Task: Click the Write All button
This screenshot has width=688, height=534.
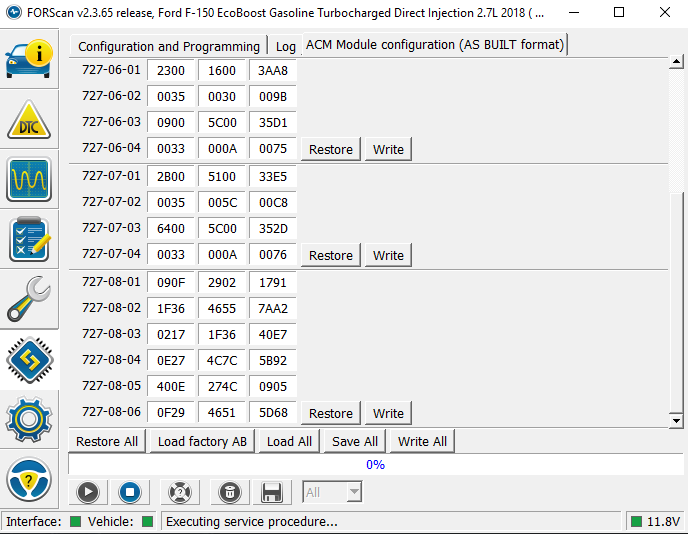Action: tap(422, 441)
